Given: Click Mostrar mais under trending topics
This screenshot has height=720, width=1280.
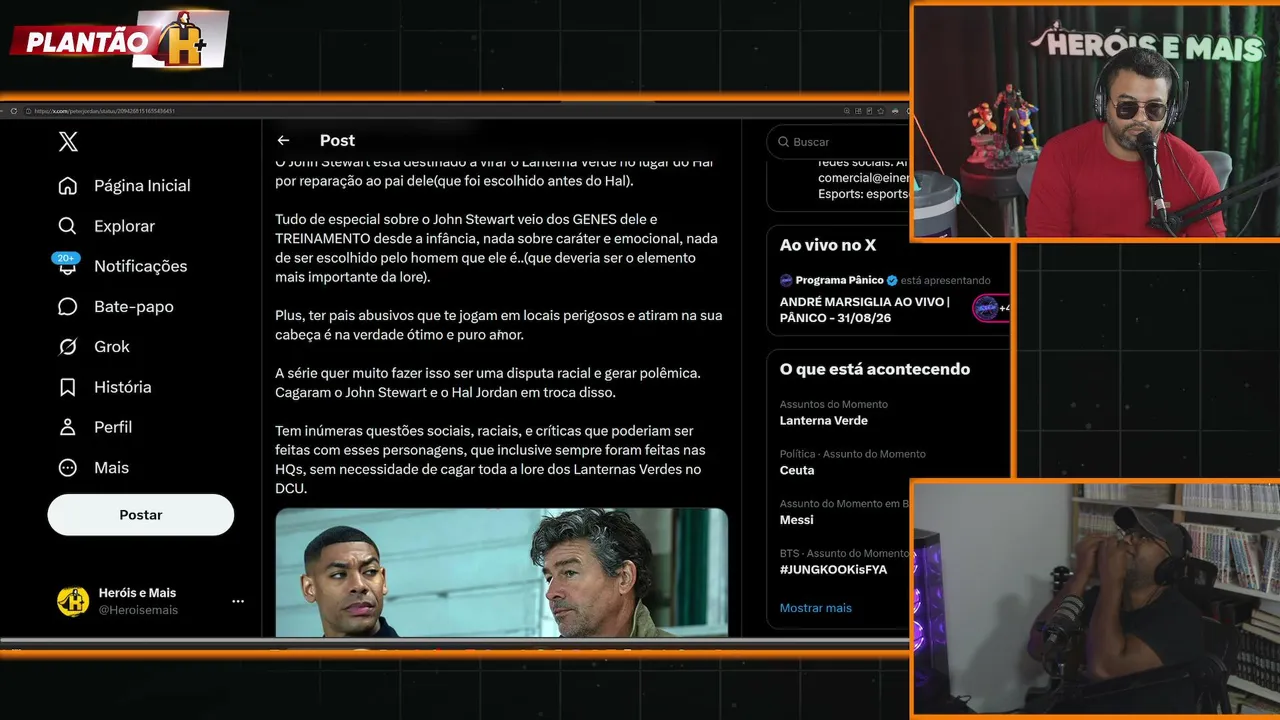Looking at the screenshot, I should (816, 608).
